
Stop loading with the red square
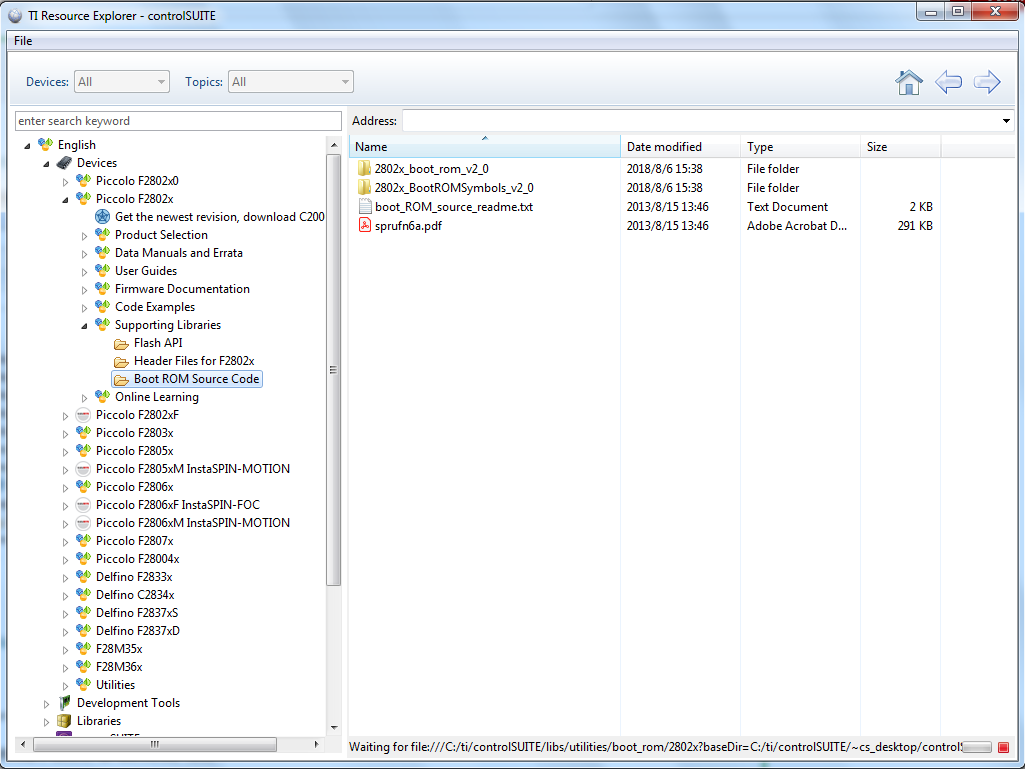coord(1003,747)
